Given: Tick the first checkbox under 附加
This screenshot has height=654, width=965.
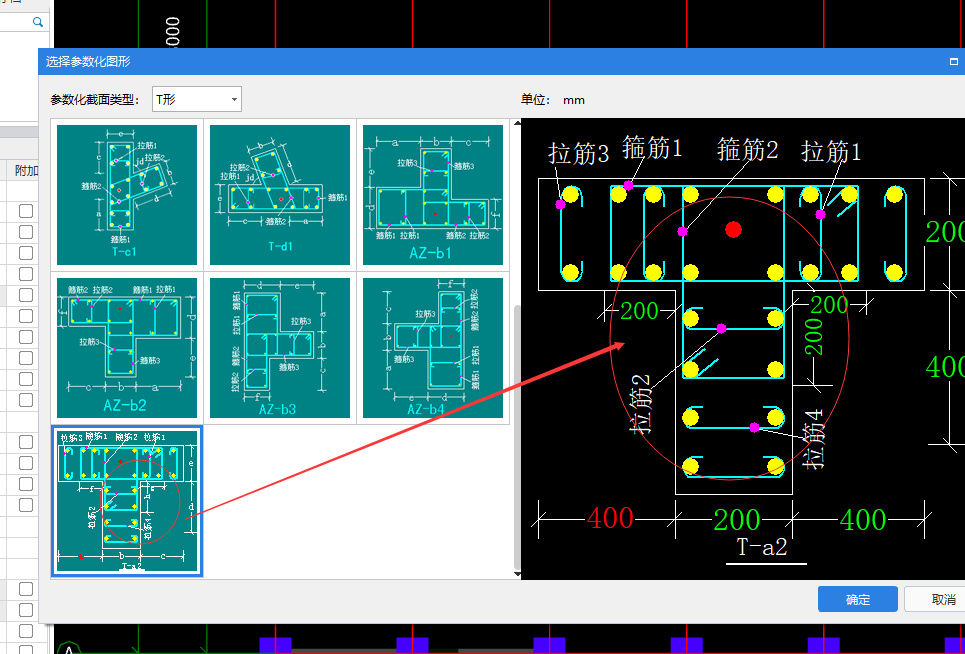Looking at the screenshot, I should point(26,211).
